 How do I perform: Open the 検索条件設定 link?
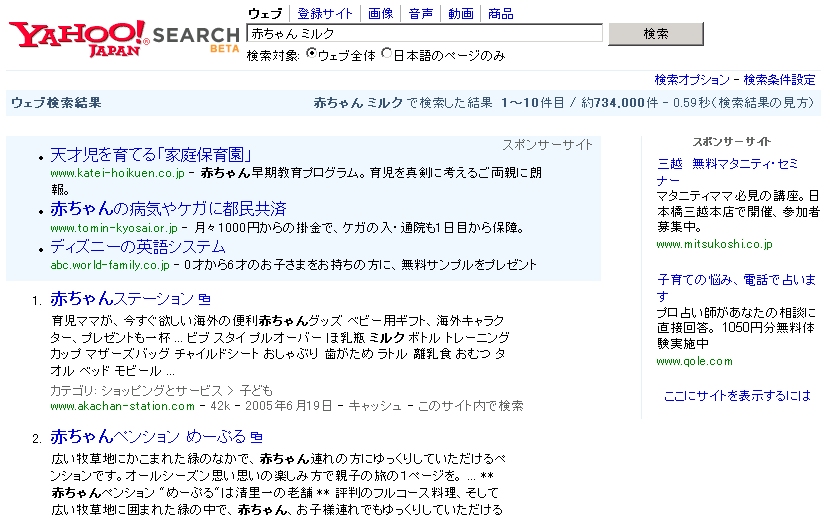pos(779,80)
